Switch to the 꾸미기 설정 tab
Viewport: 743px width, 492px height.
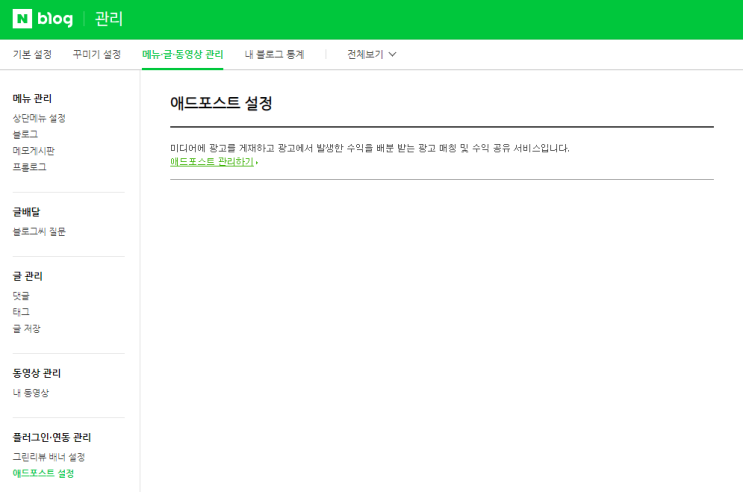pyautogui.click(x=97, y=55)
